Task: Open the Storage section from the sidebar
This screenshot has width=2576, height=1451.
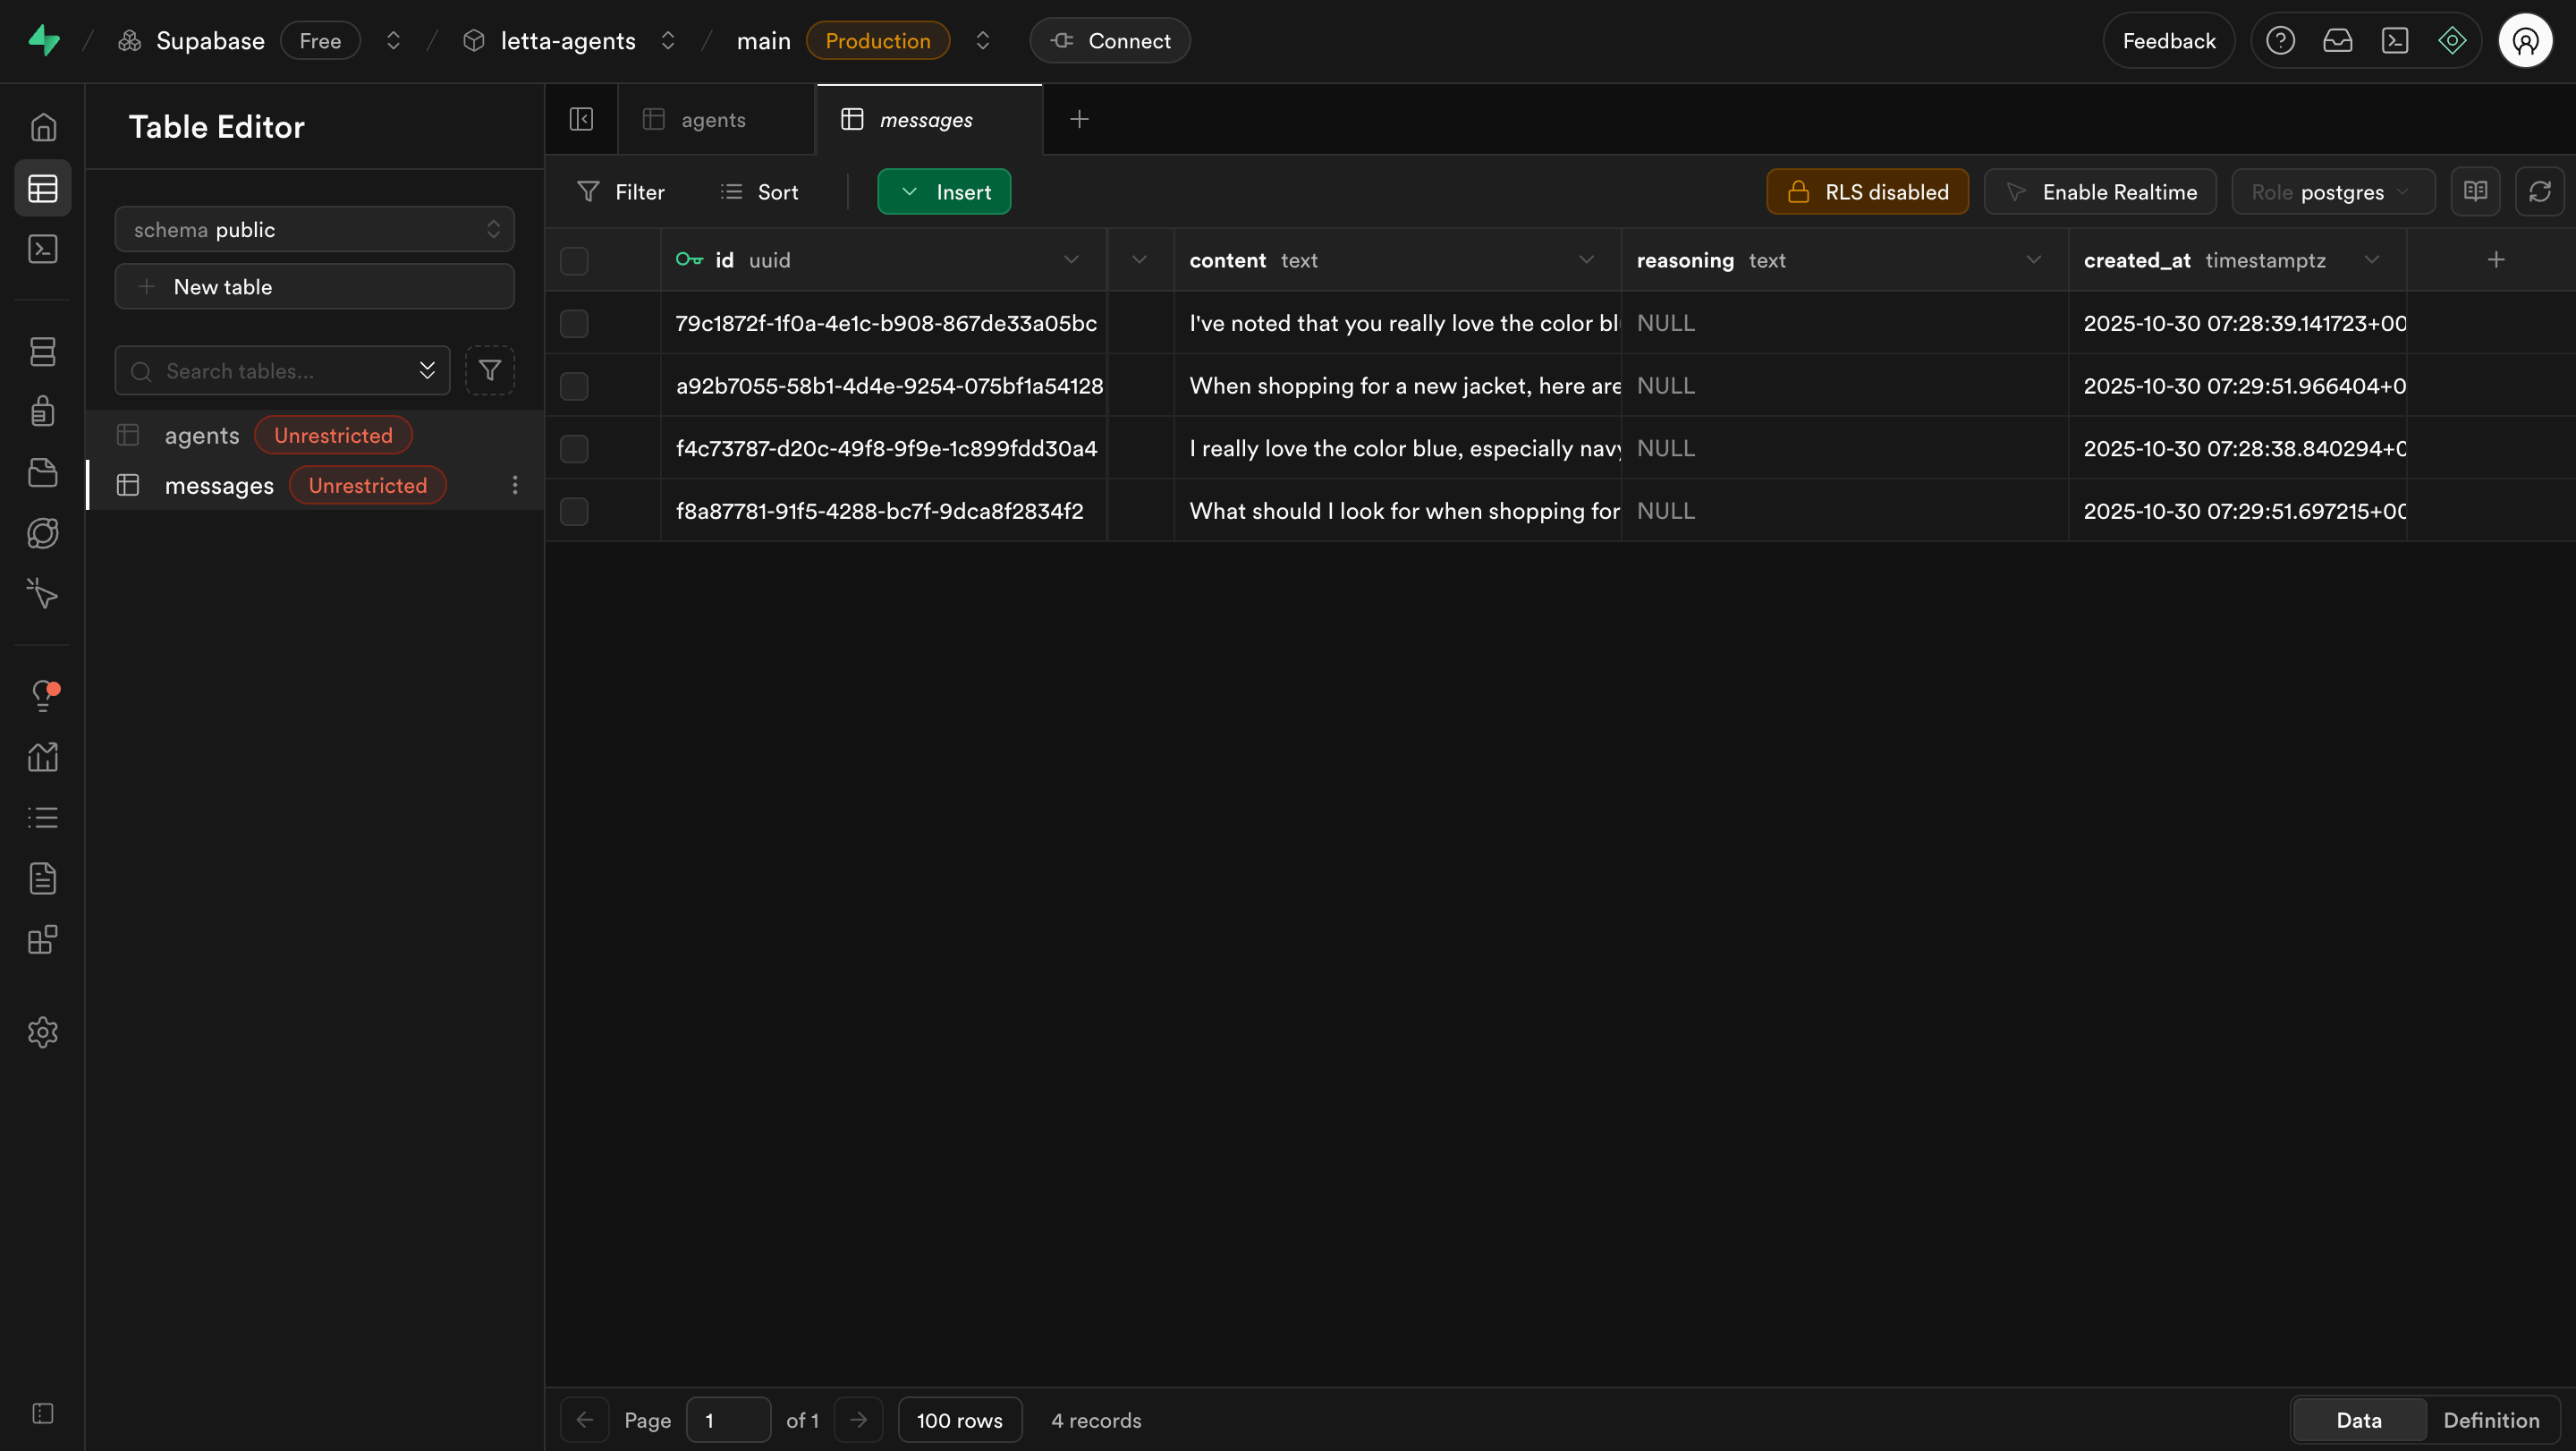Action: (43, 472)
